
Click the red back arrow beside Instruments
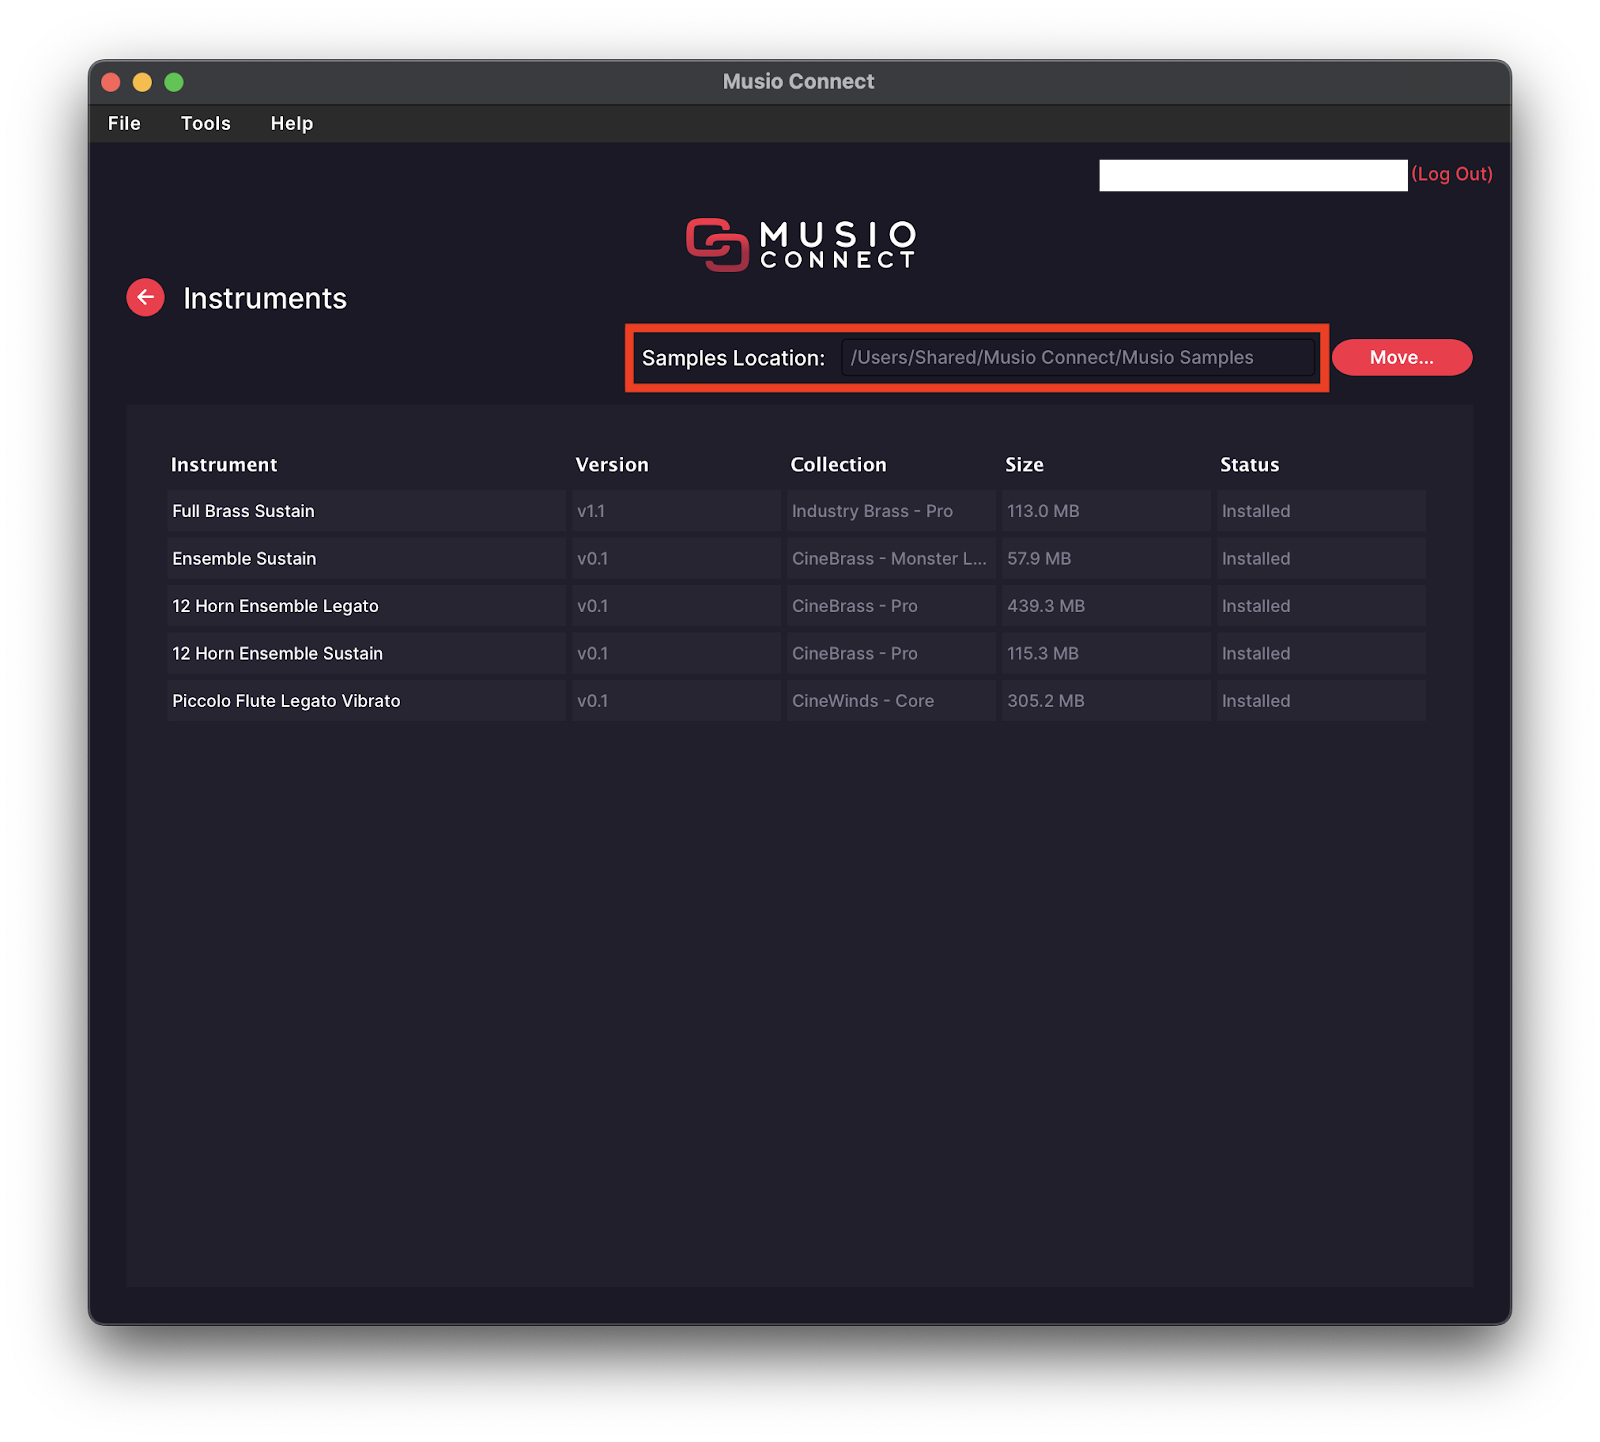pos(145,297)
